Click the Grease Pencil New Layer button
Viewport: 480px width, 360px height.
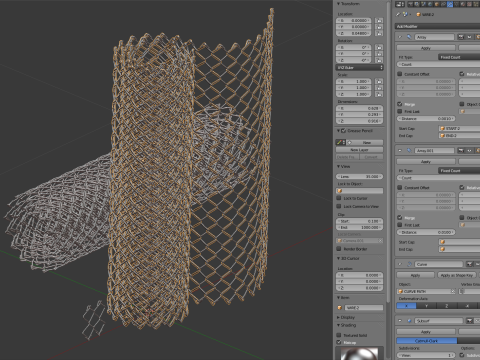[x=360, y=150]
